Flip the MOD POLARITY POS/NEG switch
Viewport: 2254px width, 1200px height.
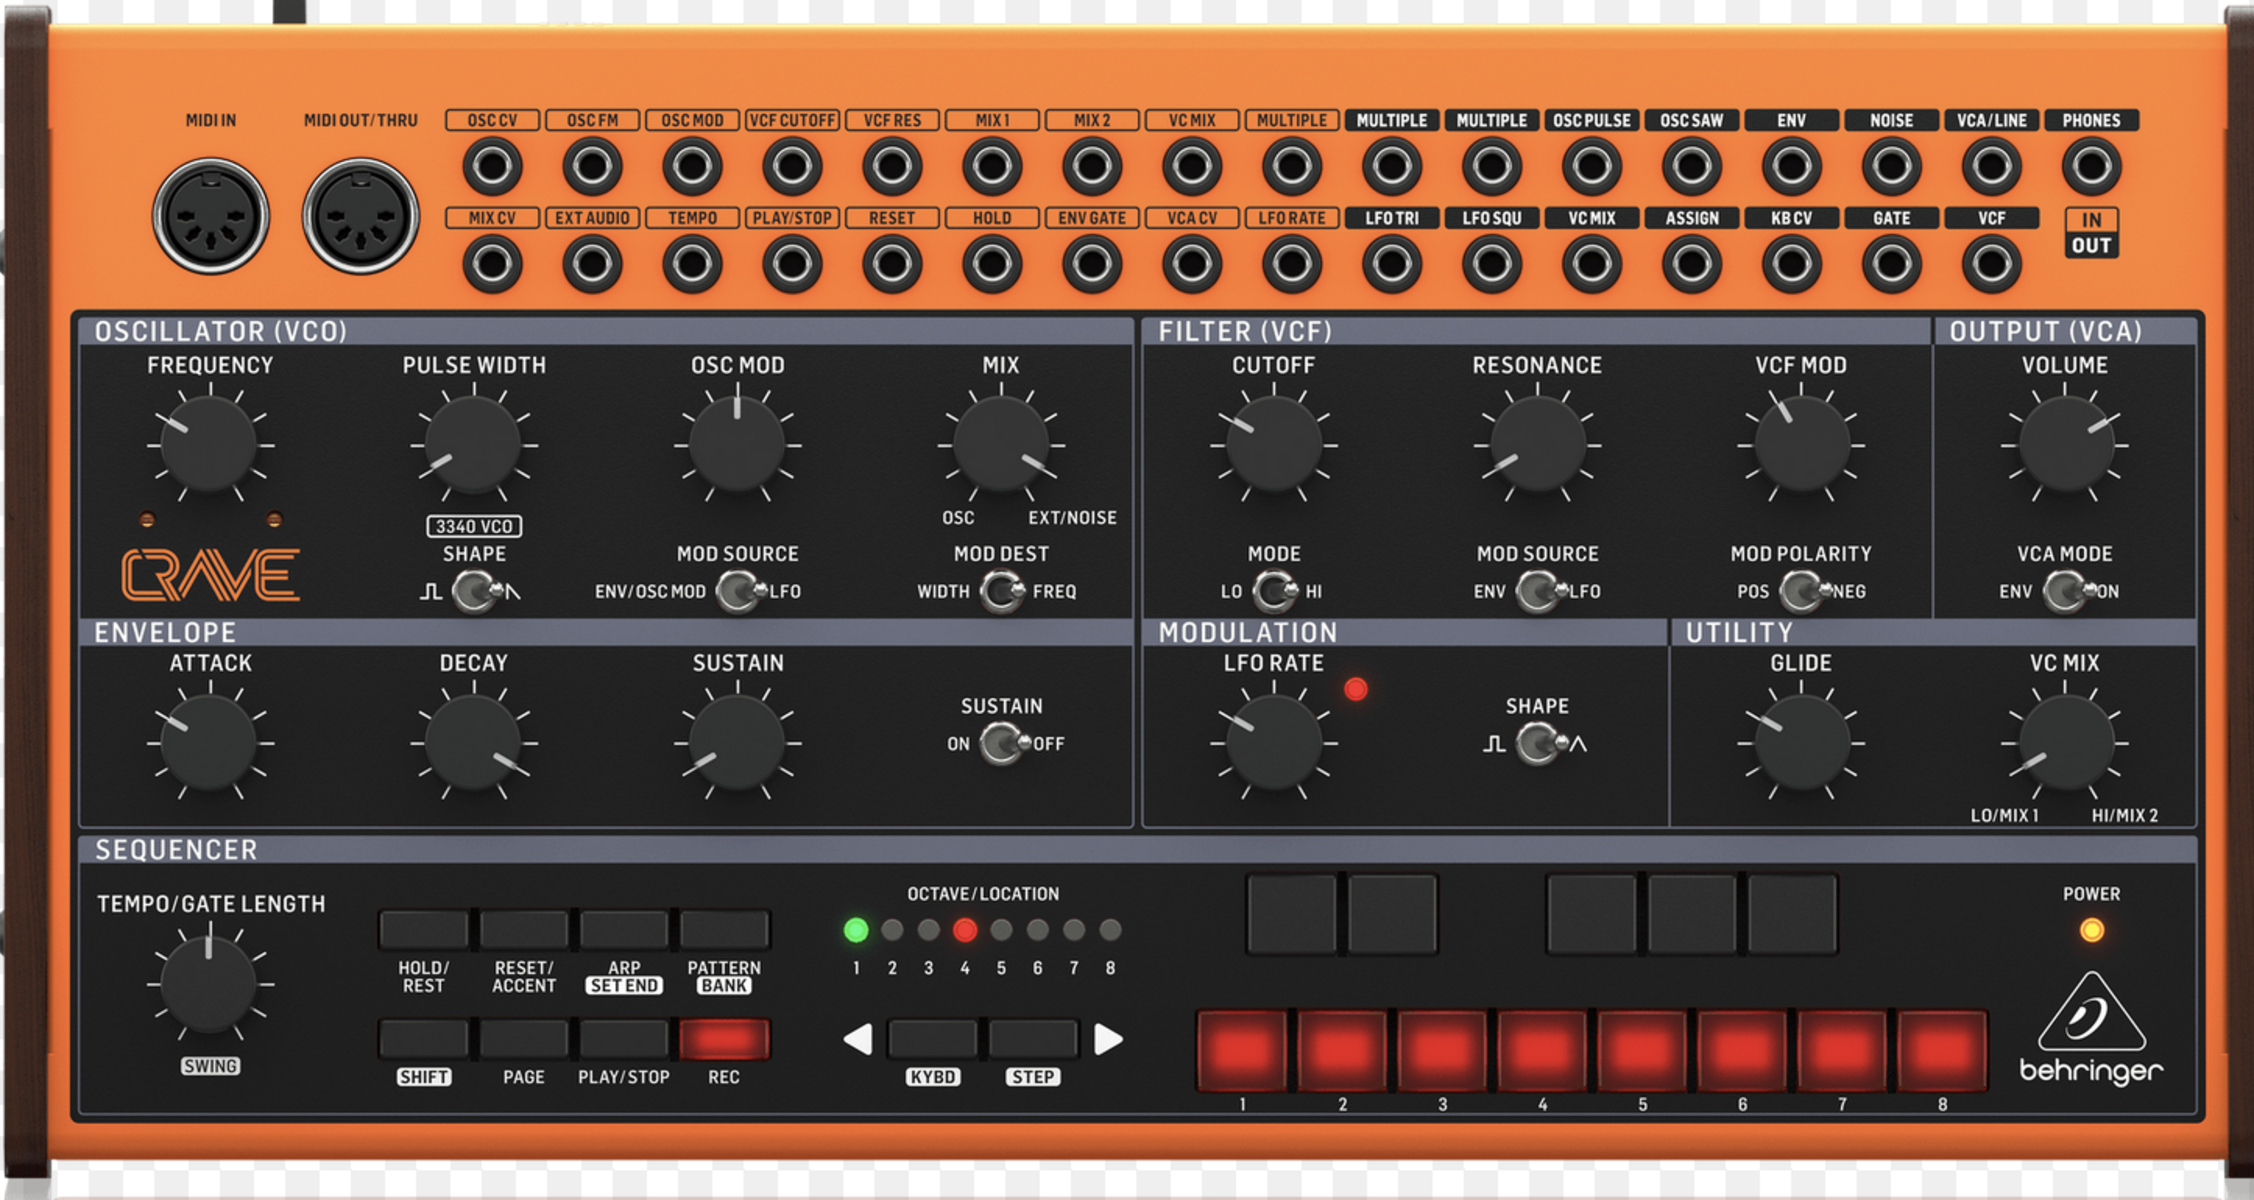1803,592
